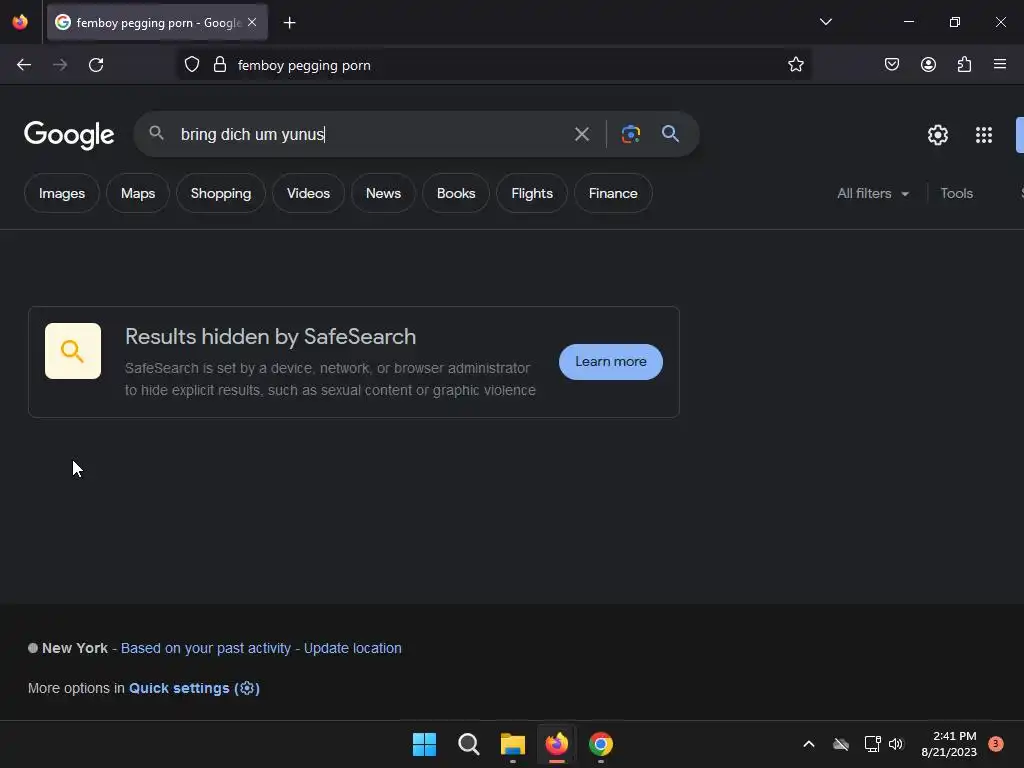Screen dimensions: 1024x768
Task: Bookmark this page with the star
Action: pos(795,65)
